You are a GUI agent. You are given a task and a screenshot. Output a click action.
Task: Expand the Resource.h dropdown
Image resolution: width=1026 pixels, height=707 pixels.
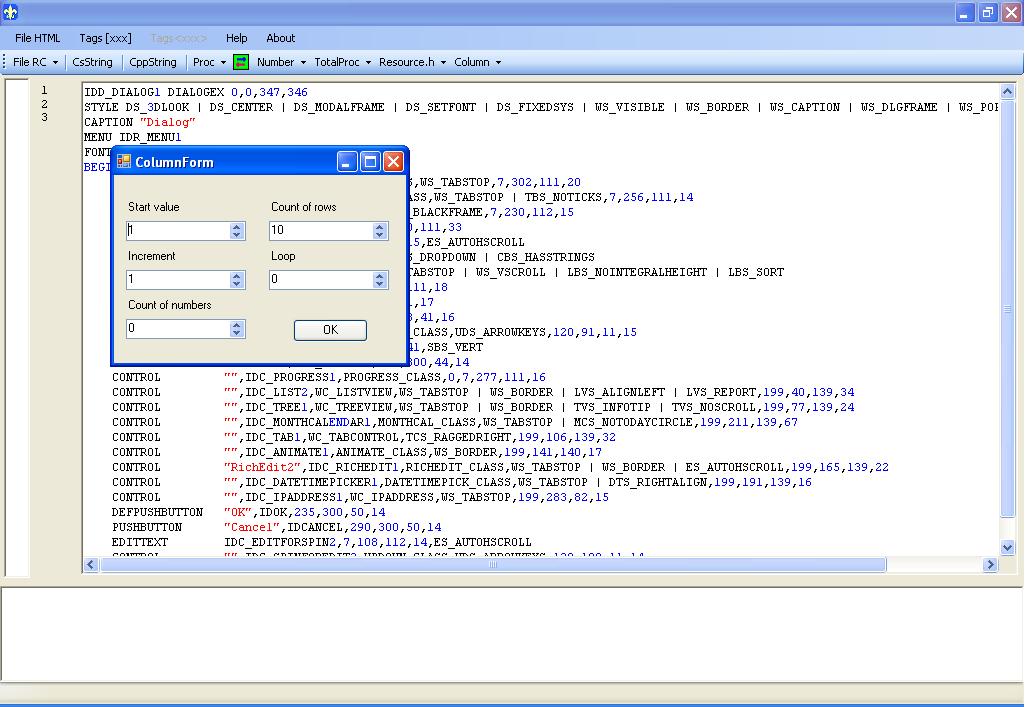[412, 62]
